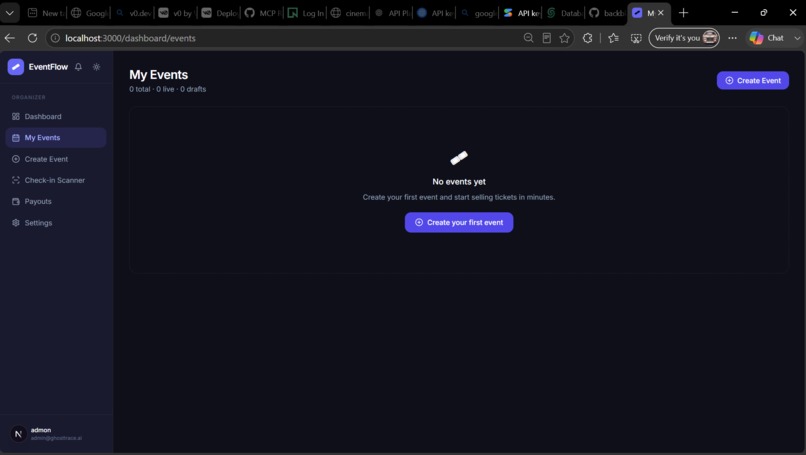Select My Events in the sidebar
The height and width of the screenshot is (455, 806).
pos(56,138)
